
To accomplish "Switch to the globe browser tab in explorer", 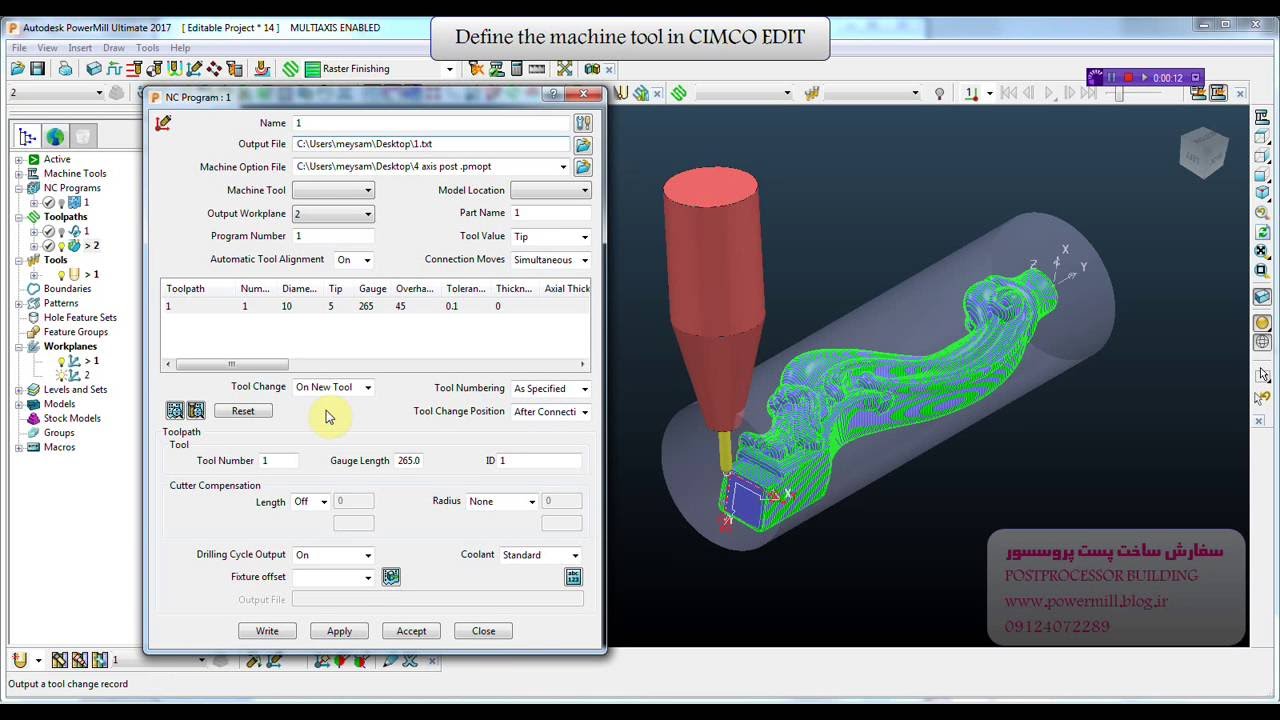I will (x=55, y=137).
